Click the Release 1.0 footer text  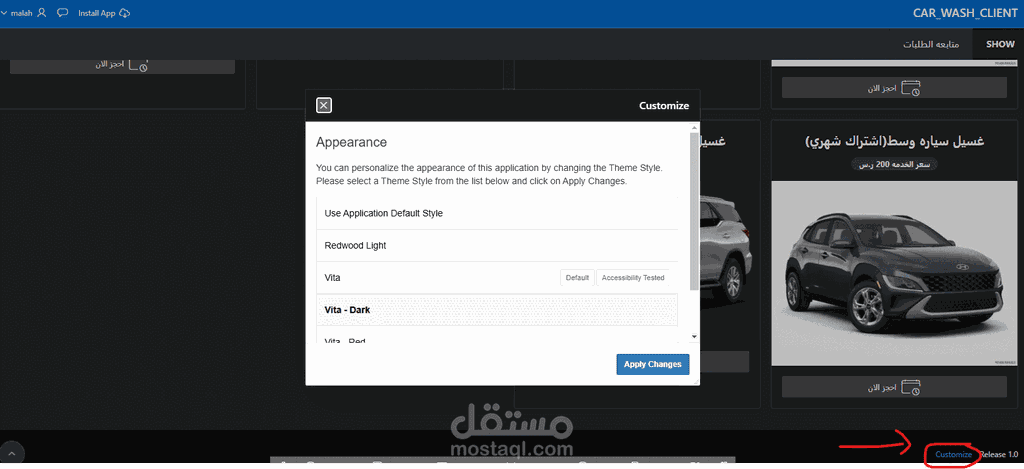coord(999,454)
